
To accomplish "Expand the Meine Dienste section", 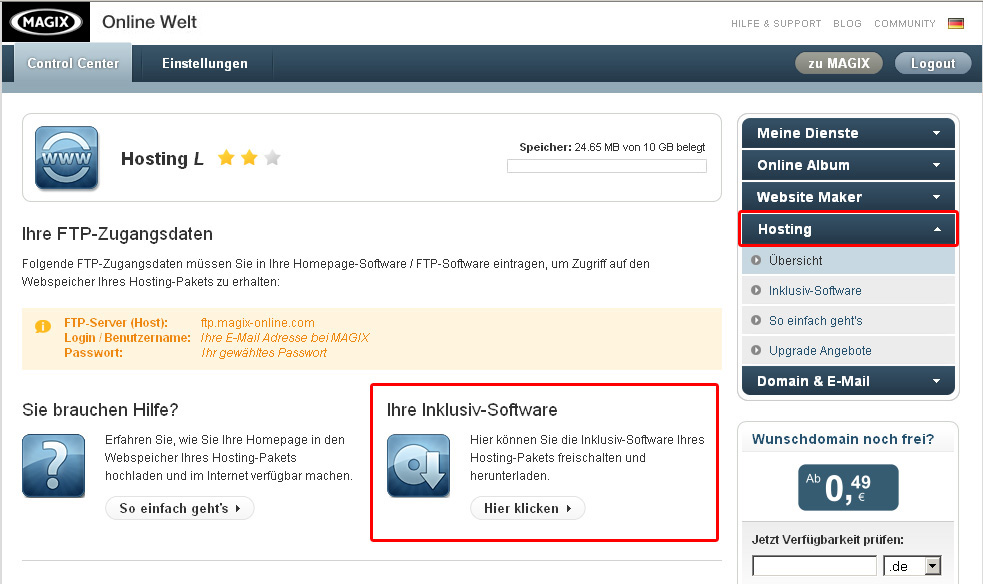I will [848, 133].
